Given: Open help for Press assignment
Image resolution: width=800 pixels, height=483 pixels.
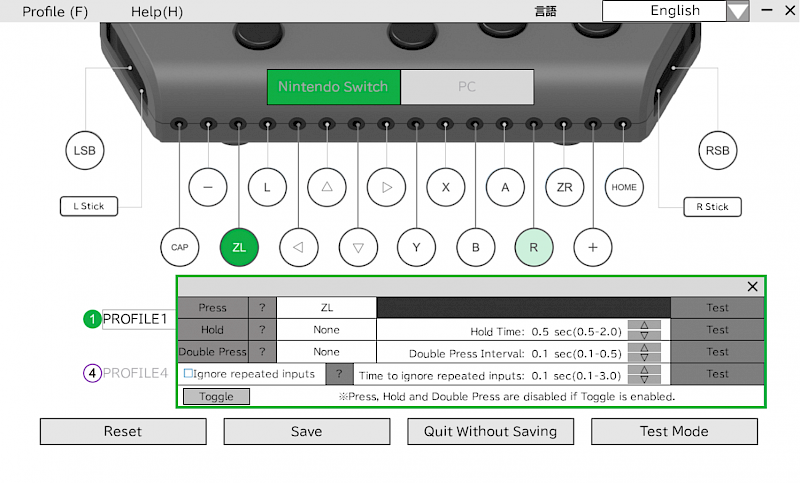Looking at the screenshot, I should pyautogui.click(x=262, y=308).
